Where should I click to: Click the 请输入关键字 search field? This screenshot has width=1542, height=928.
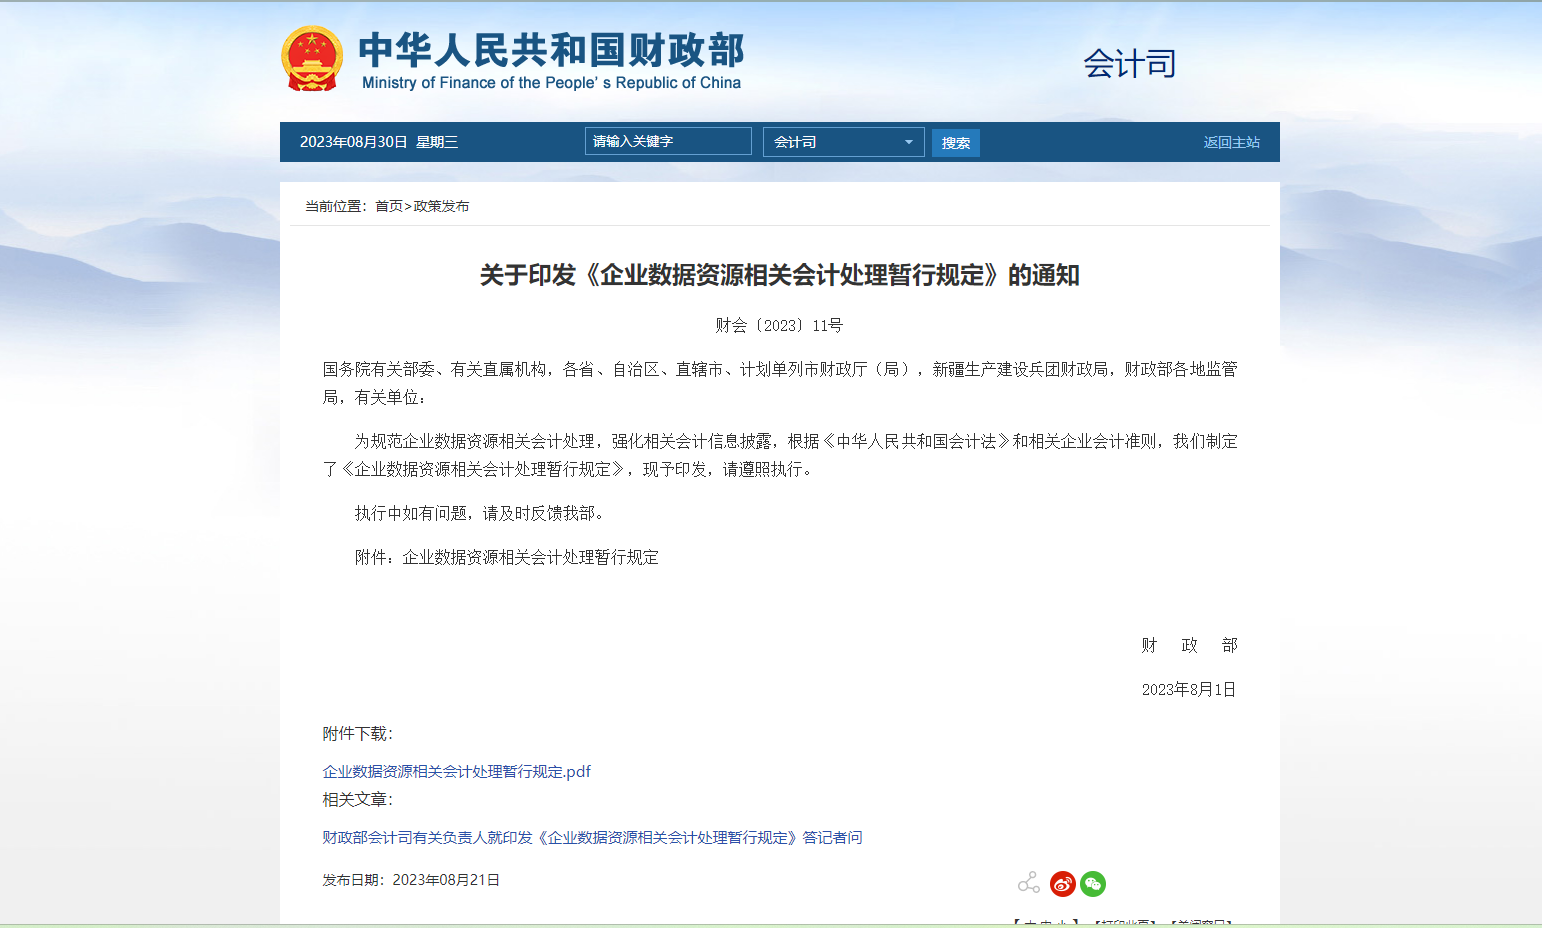(668, 141)
